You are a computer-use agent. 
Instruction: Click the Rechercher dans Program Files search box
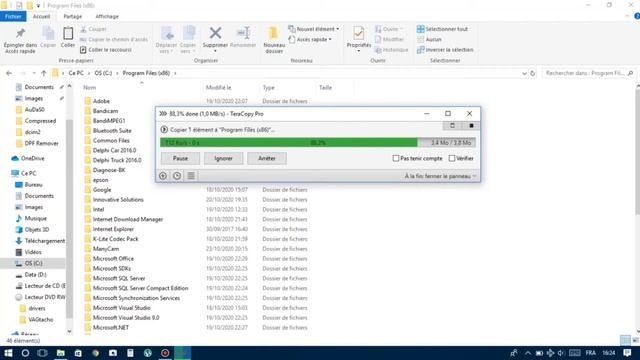point(589,73)
